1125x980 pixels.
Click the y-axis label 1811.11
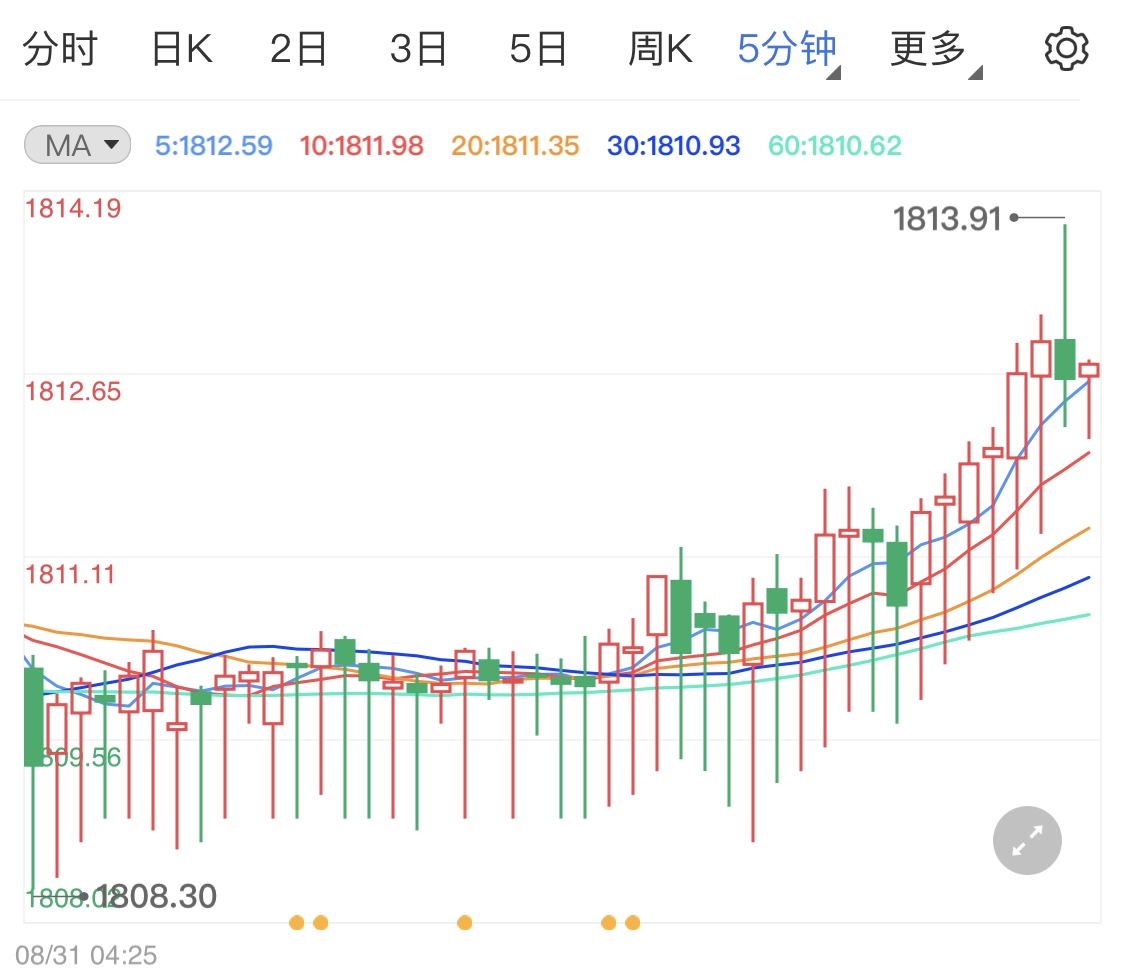[70, 575]
